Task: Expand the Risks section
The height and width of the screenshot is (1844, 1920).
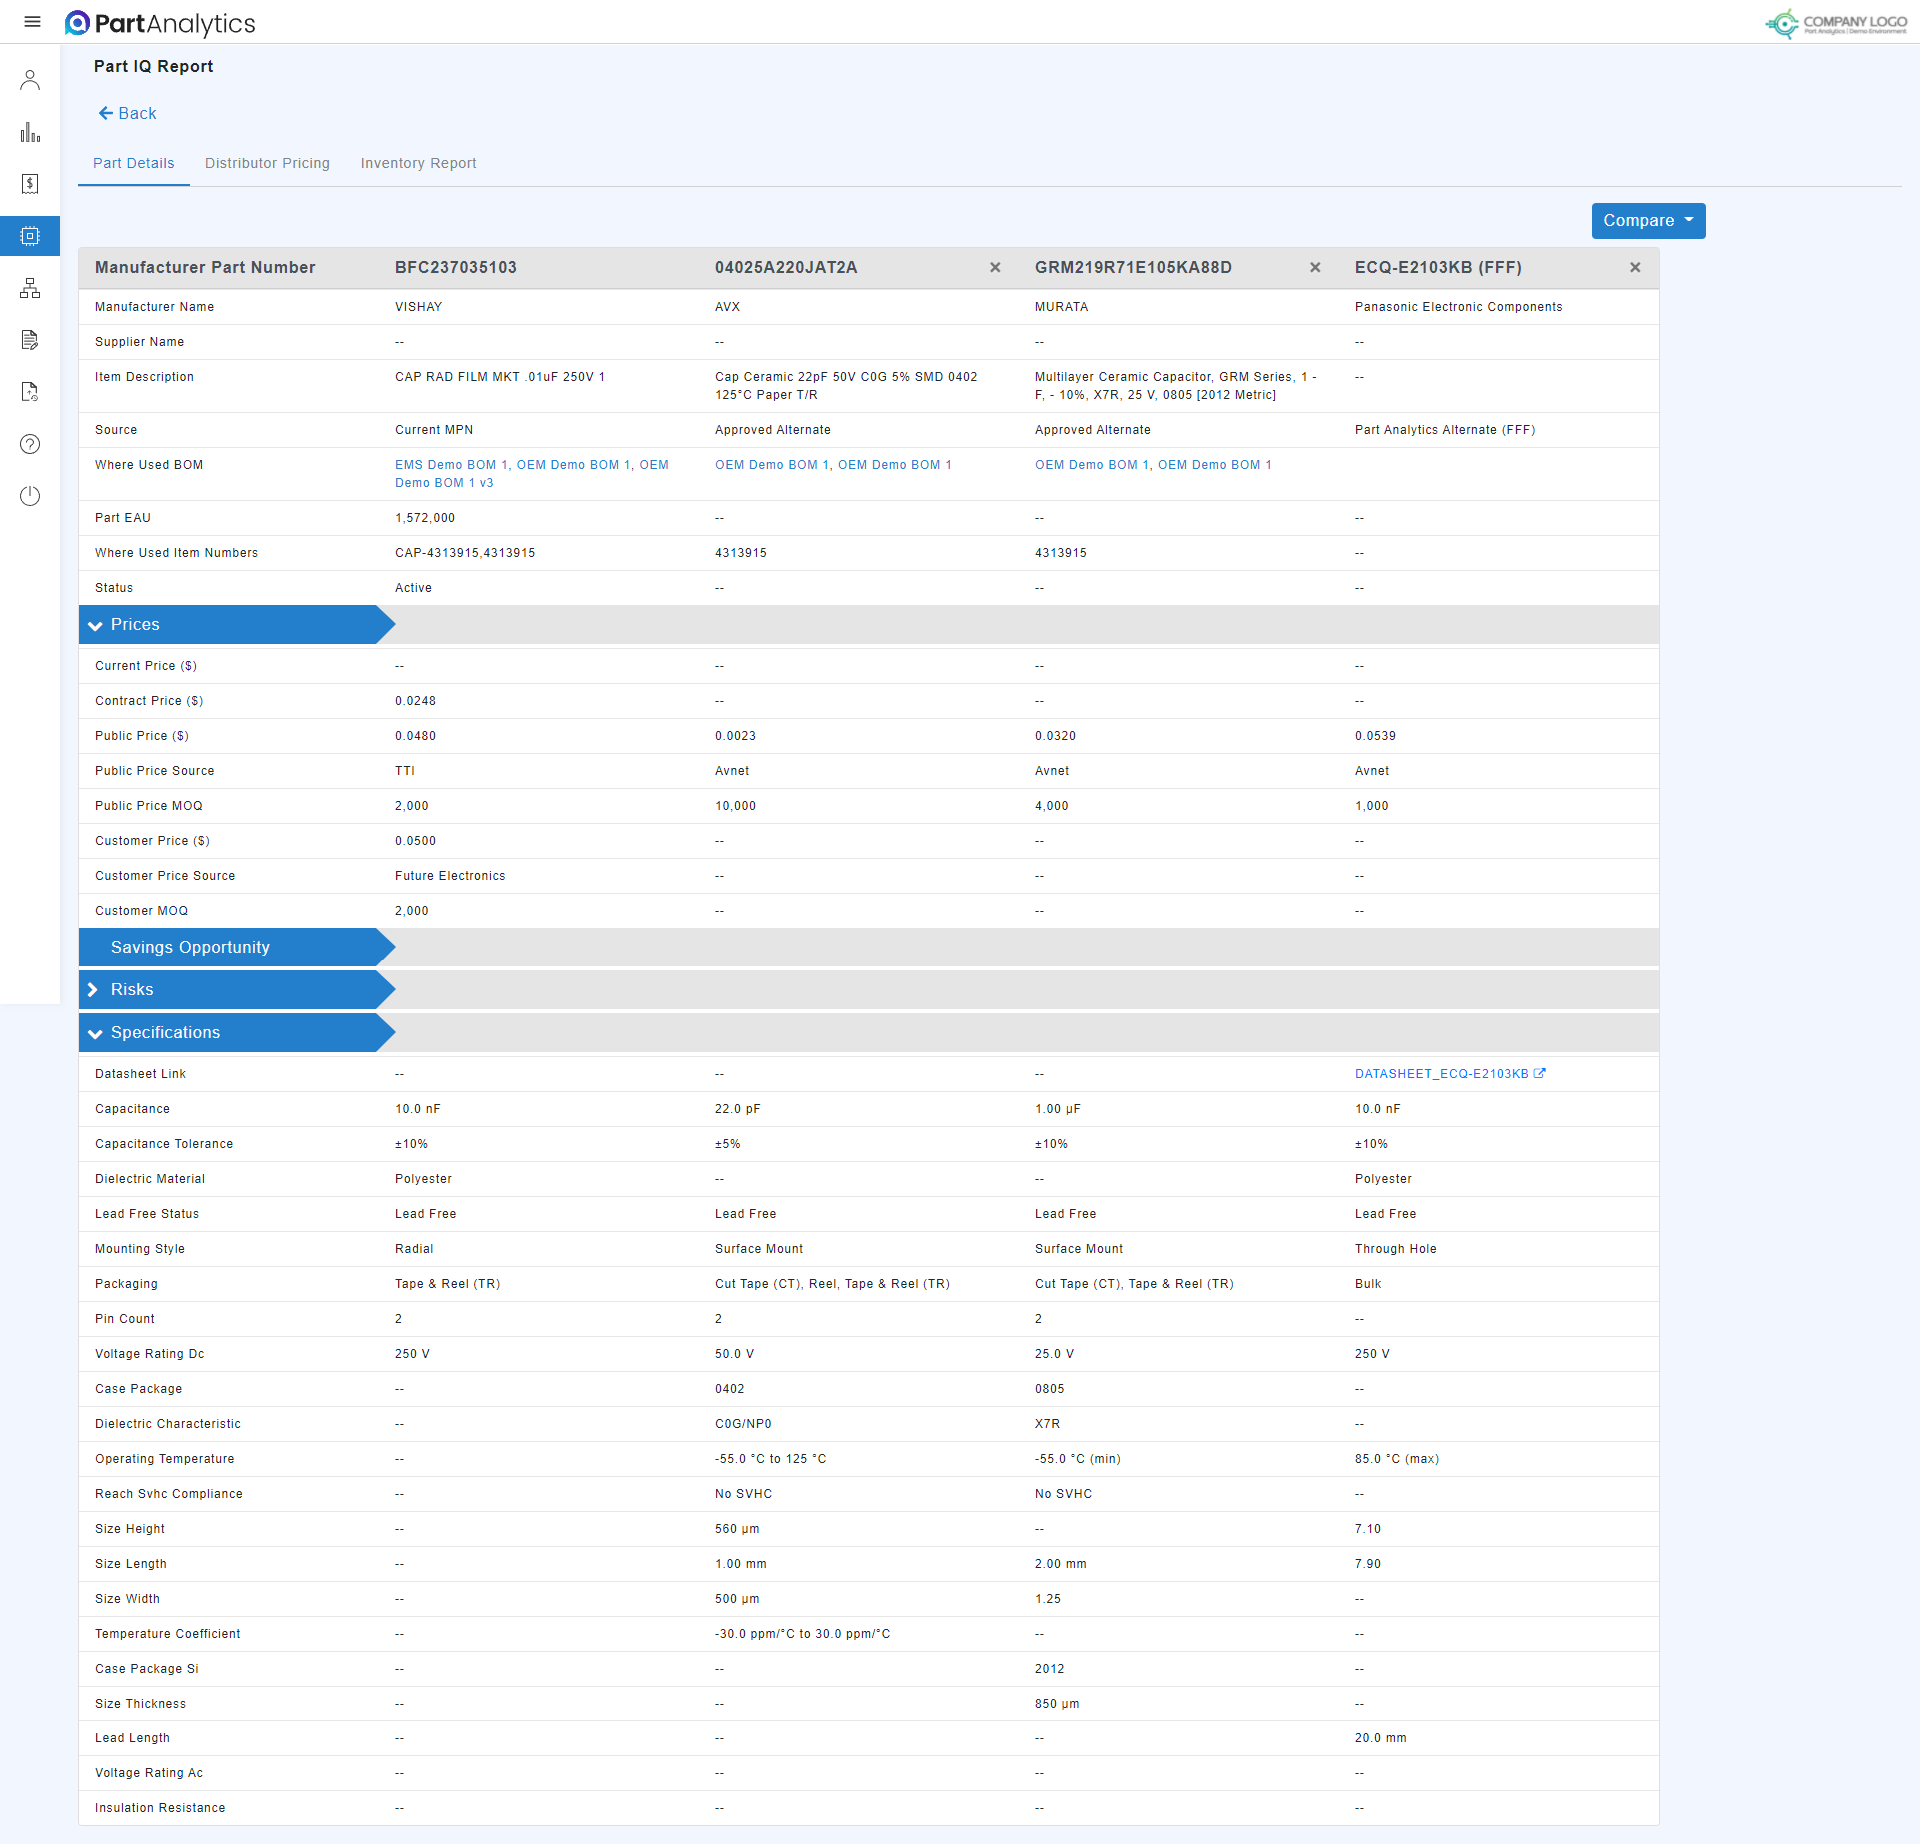Action: 94,990
